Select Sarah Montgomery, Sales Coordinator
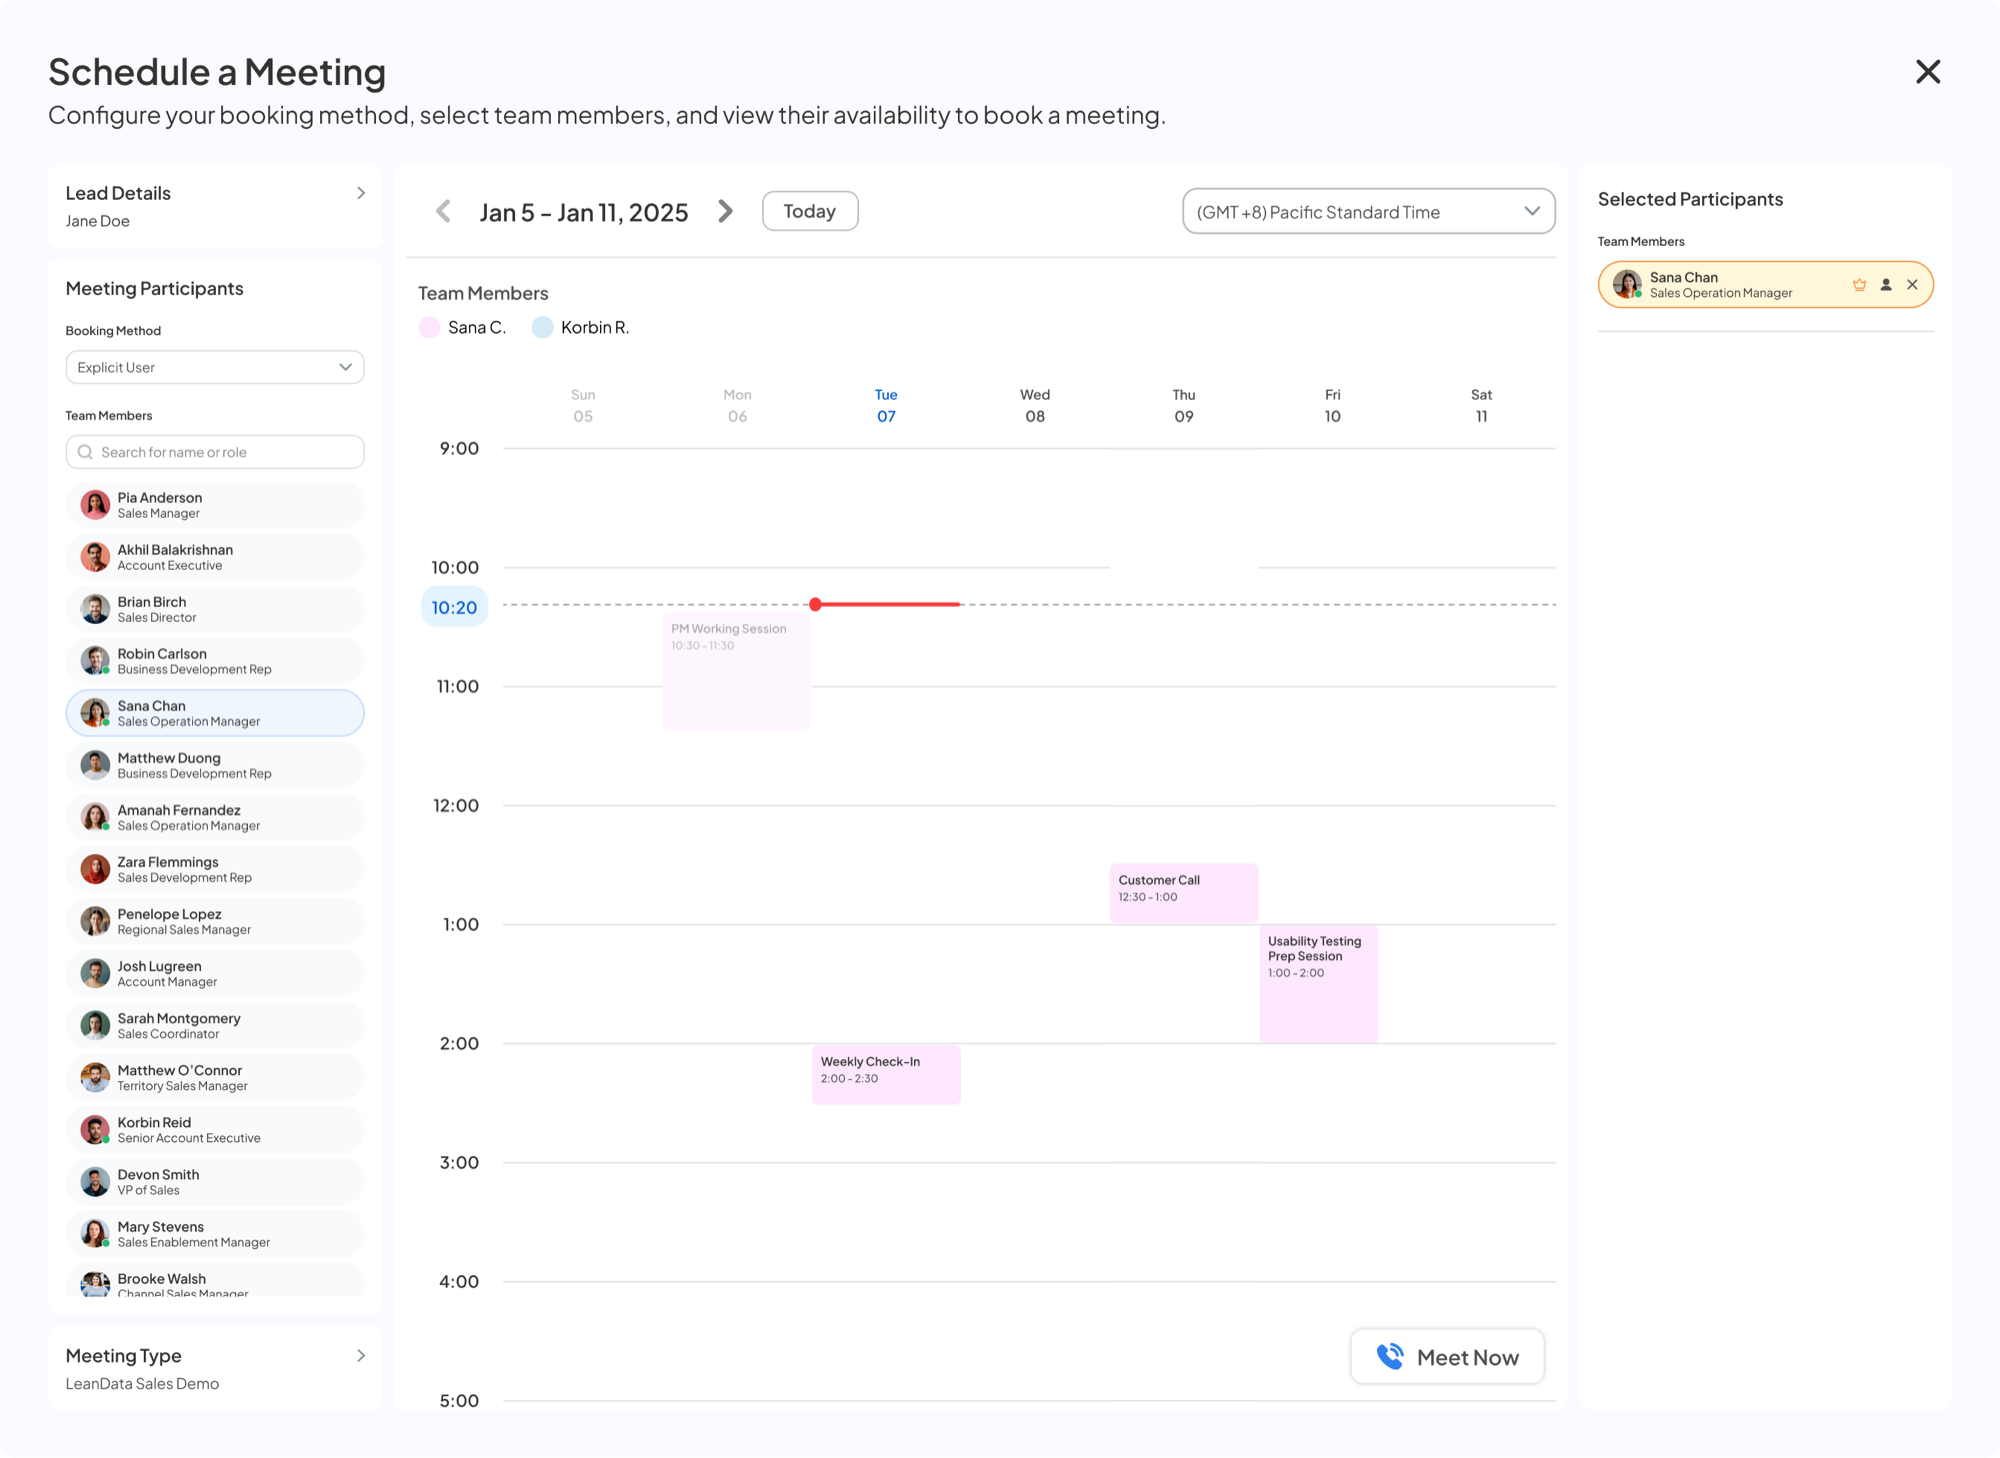This screenshot has height=1458, width=2000. pyautogui.click(x=215, y=1025)
